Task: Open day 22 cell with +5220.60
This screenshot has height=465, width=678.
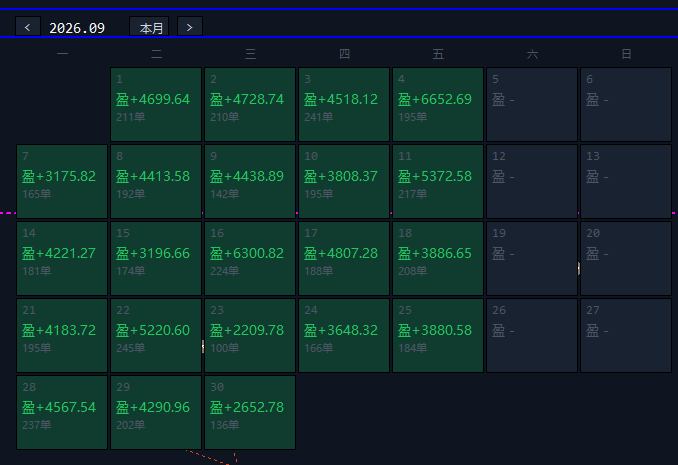Action: tap(156, 335)
